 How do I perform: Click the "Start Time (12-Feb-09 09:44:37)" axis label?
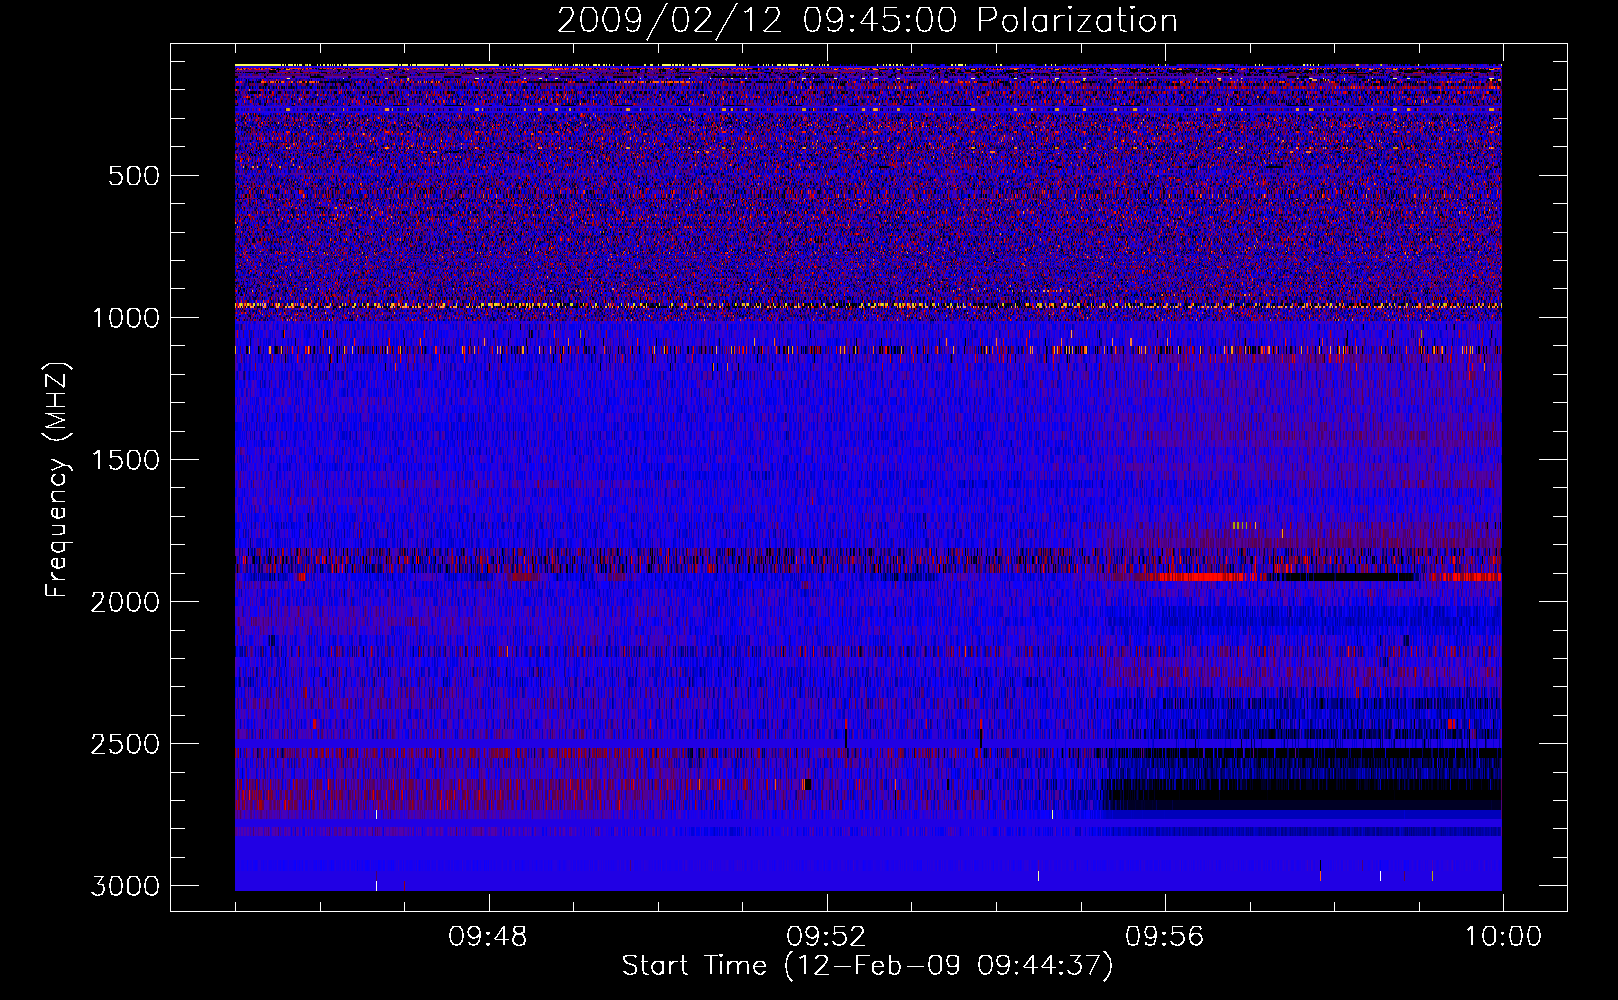coord(867,966)
